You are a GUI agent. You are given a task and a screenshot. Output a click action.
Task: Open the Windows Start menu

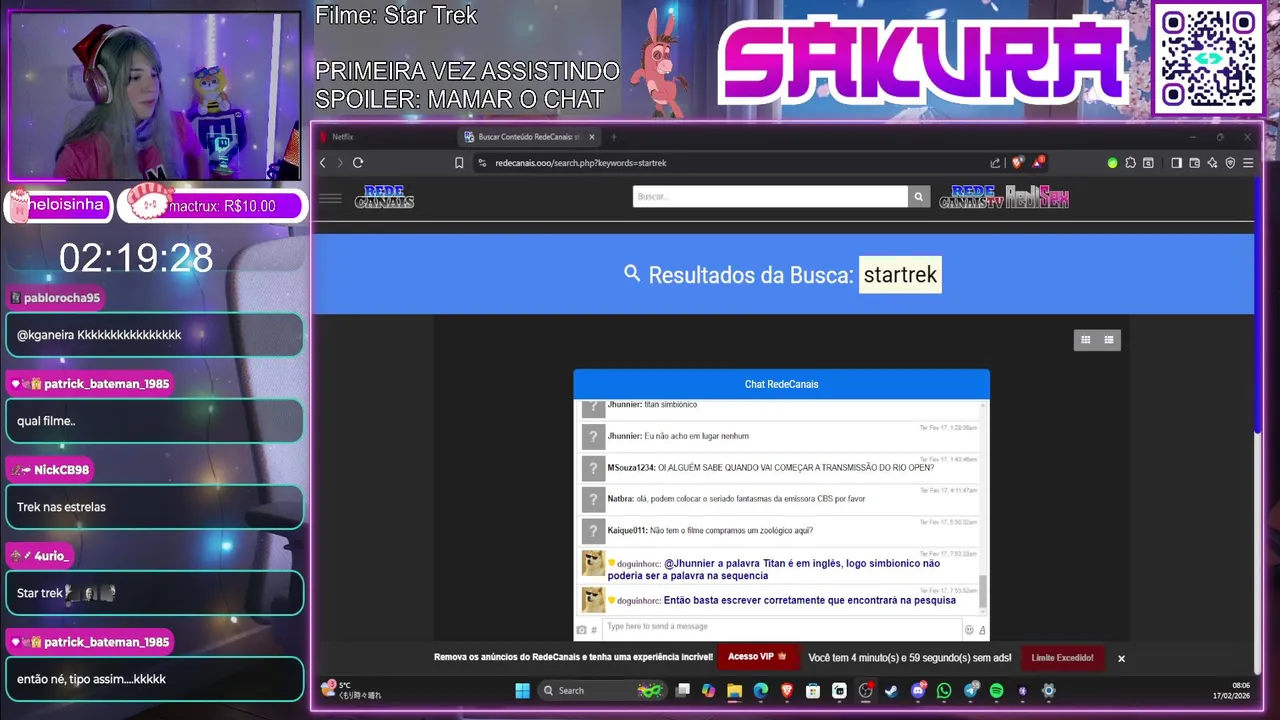pyautogui.click(x=522, y=691)
